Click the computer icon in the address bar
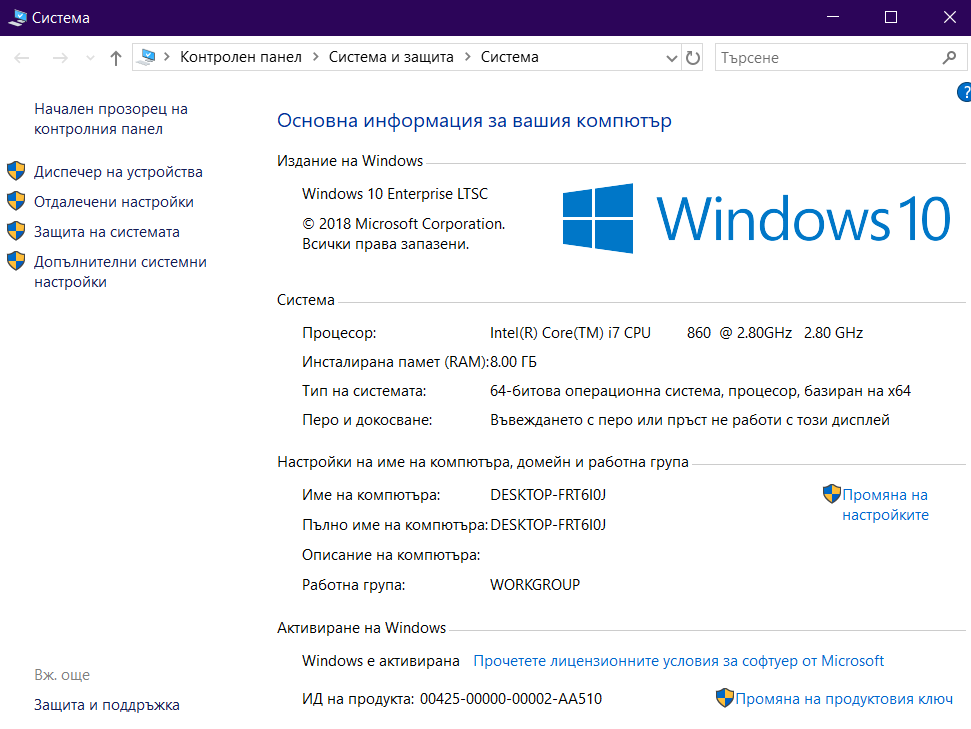This screenshot has width=971, height=729. pos(147,57)
